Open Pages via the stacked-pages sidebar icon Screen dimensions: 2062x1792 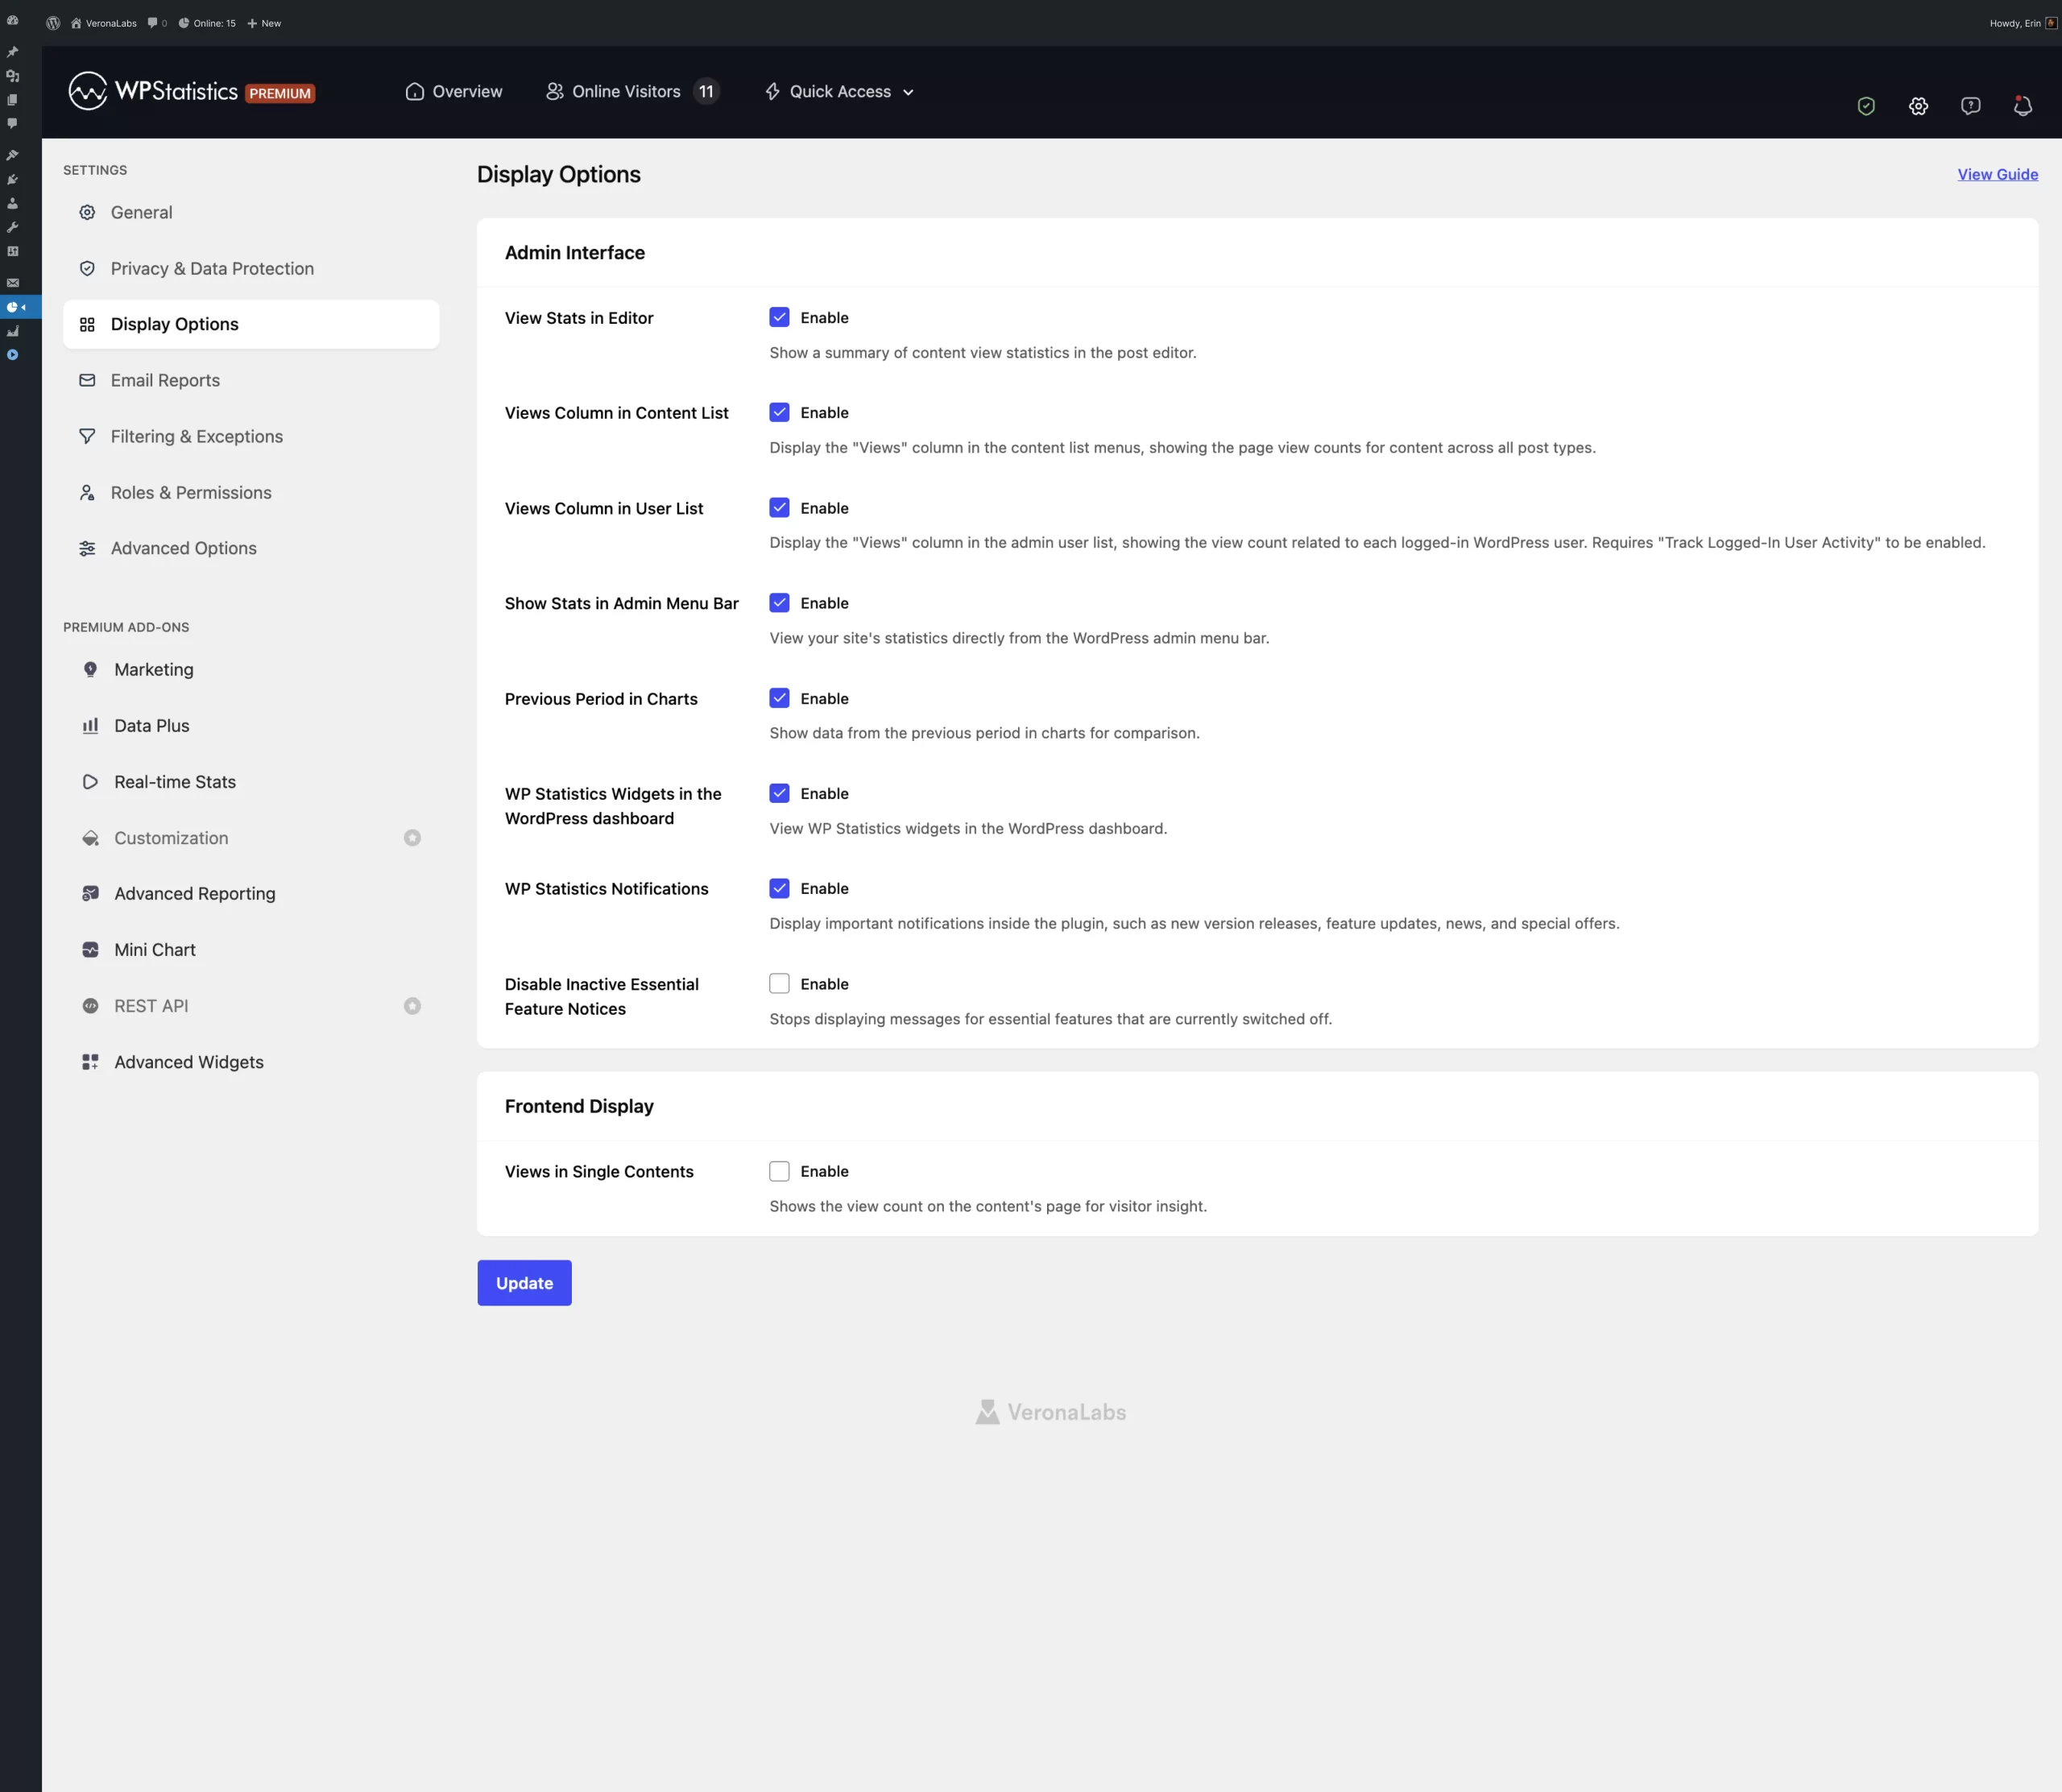click(12, 99)
